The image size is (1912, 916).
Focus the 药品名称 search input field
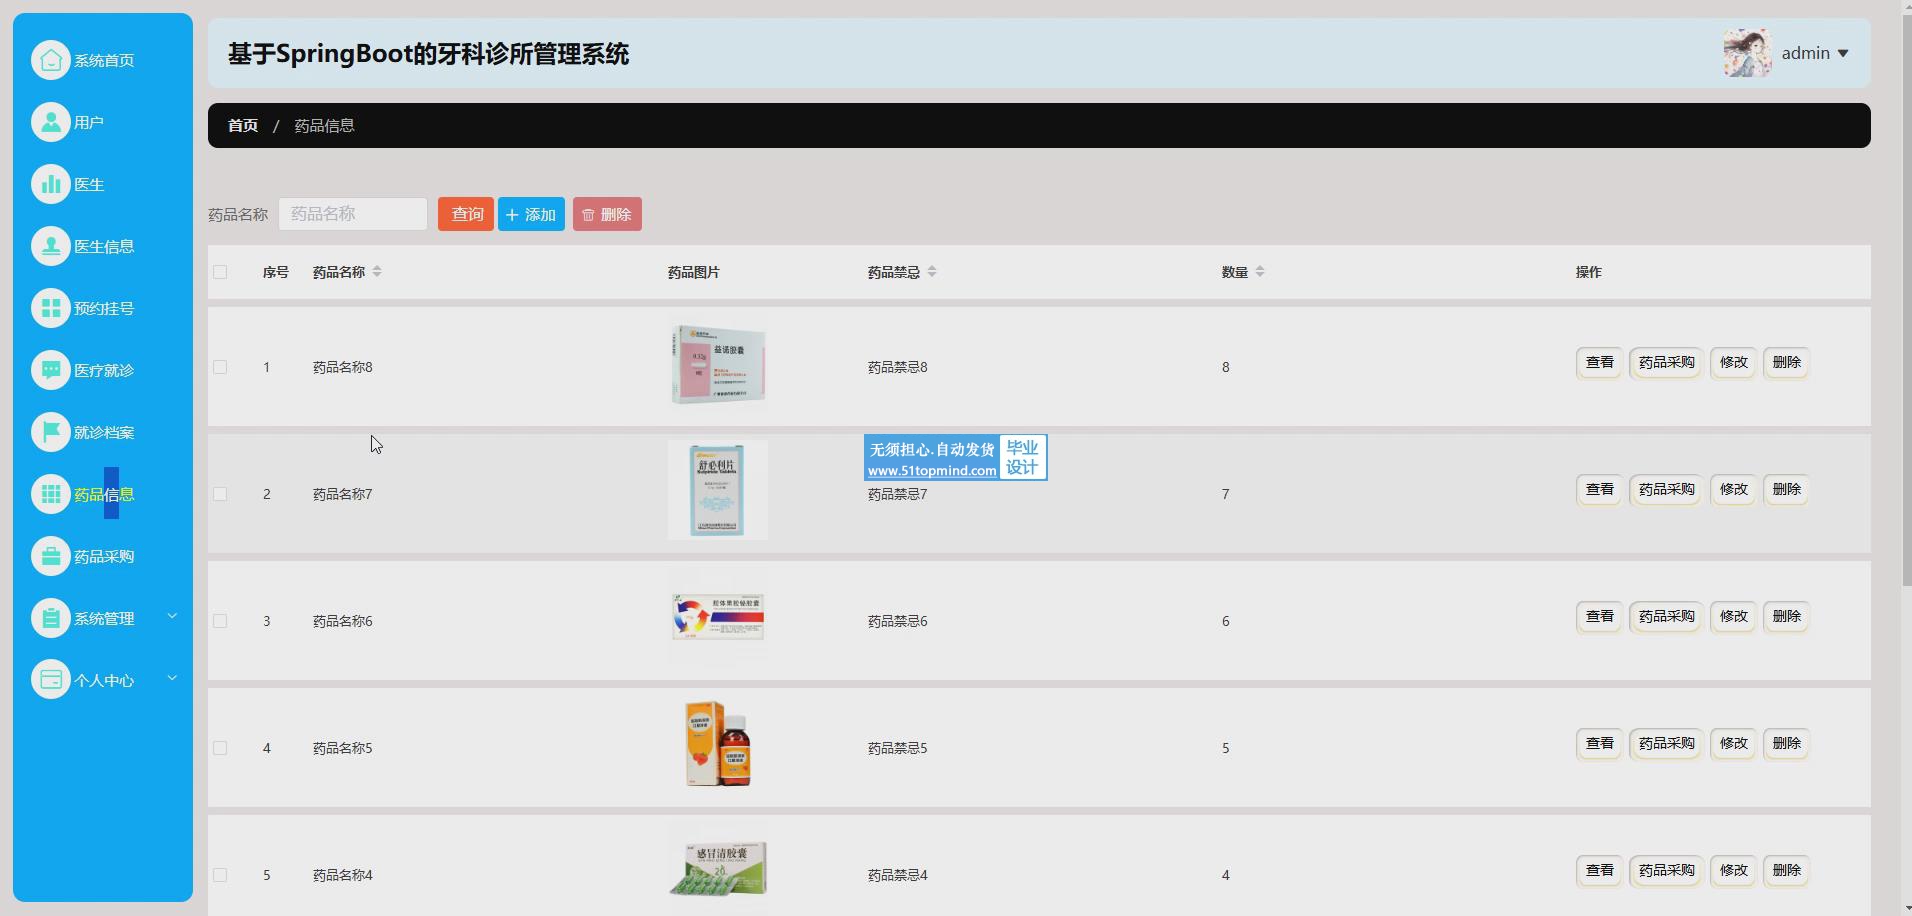tap(353, 214)
